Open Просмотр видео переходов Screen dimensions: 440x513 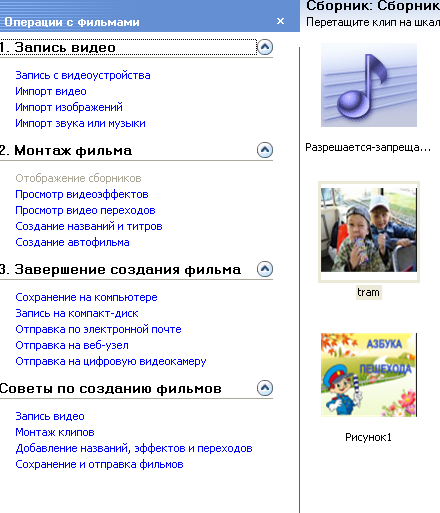[x=85, y=210]
